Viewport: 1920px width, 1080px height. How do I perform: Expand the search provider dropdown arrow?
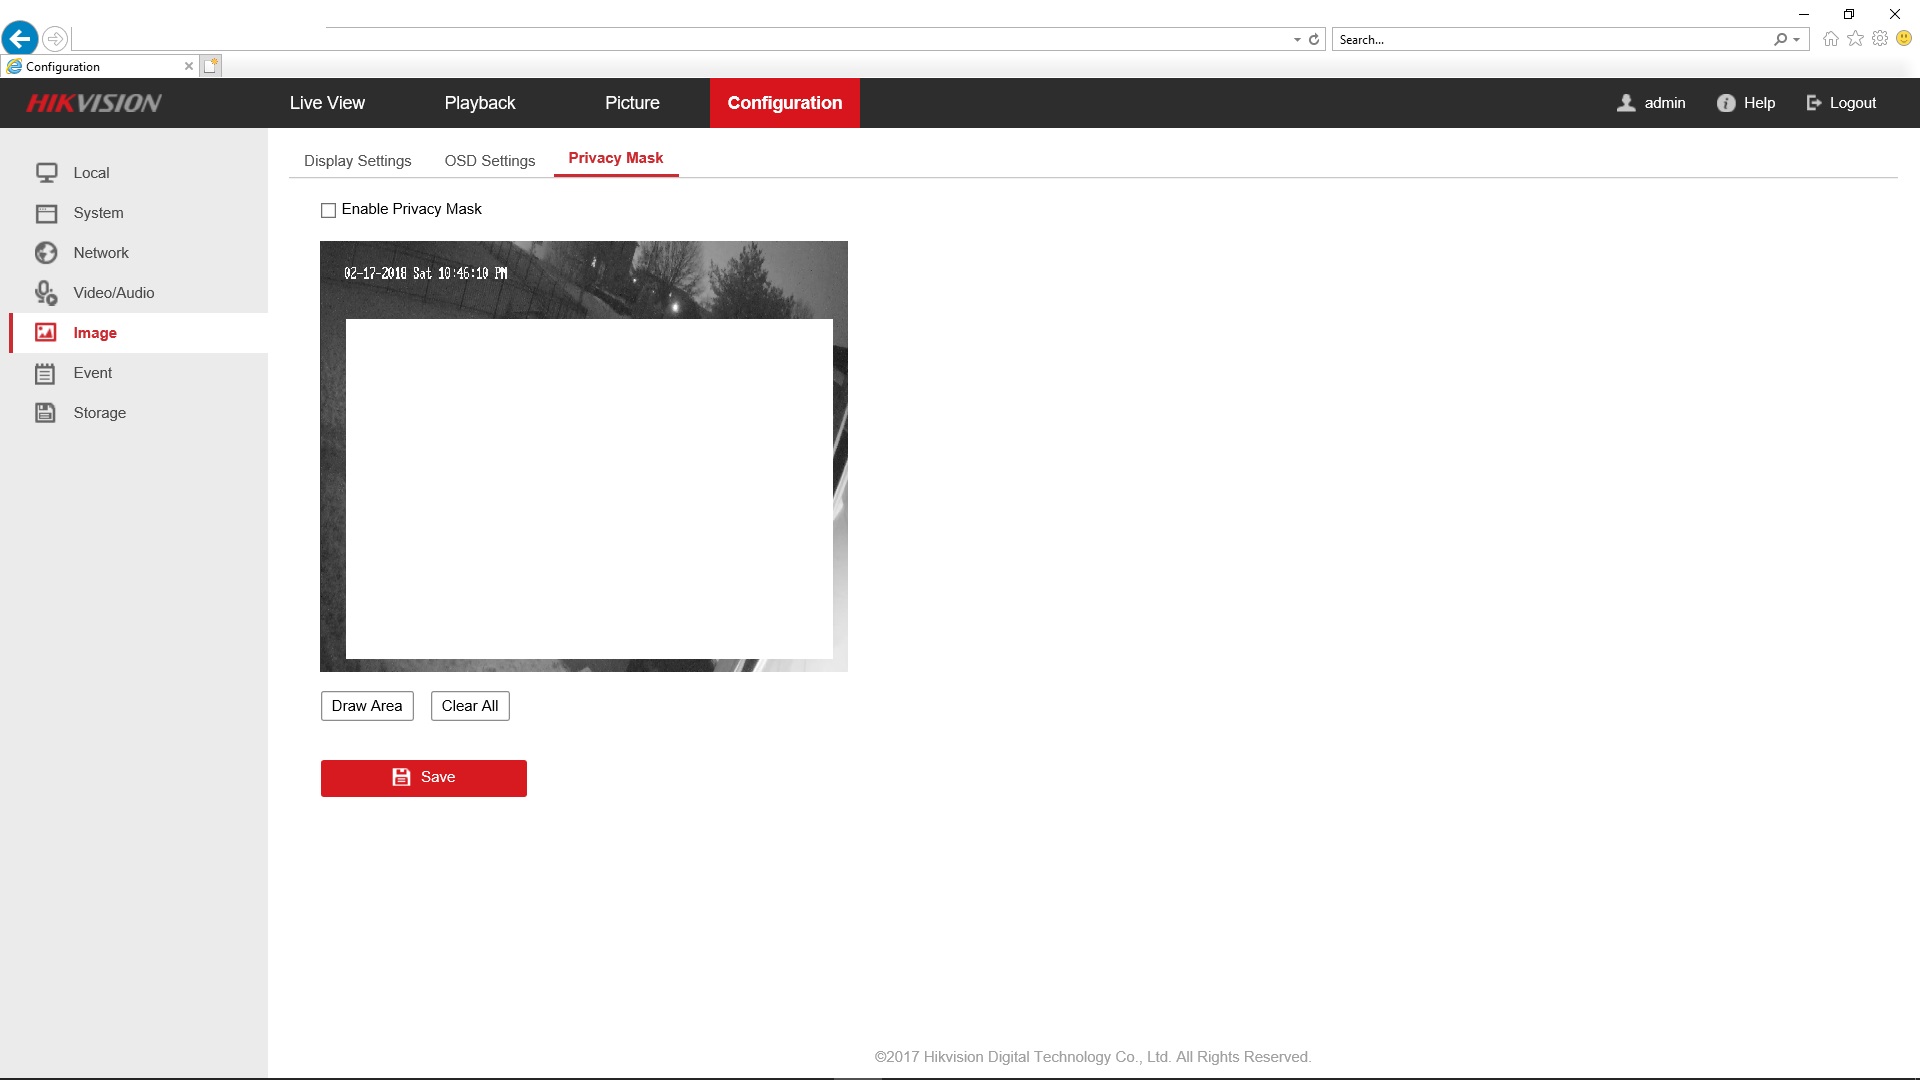(1797, 40)
